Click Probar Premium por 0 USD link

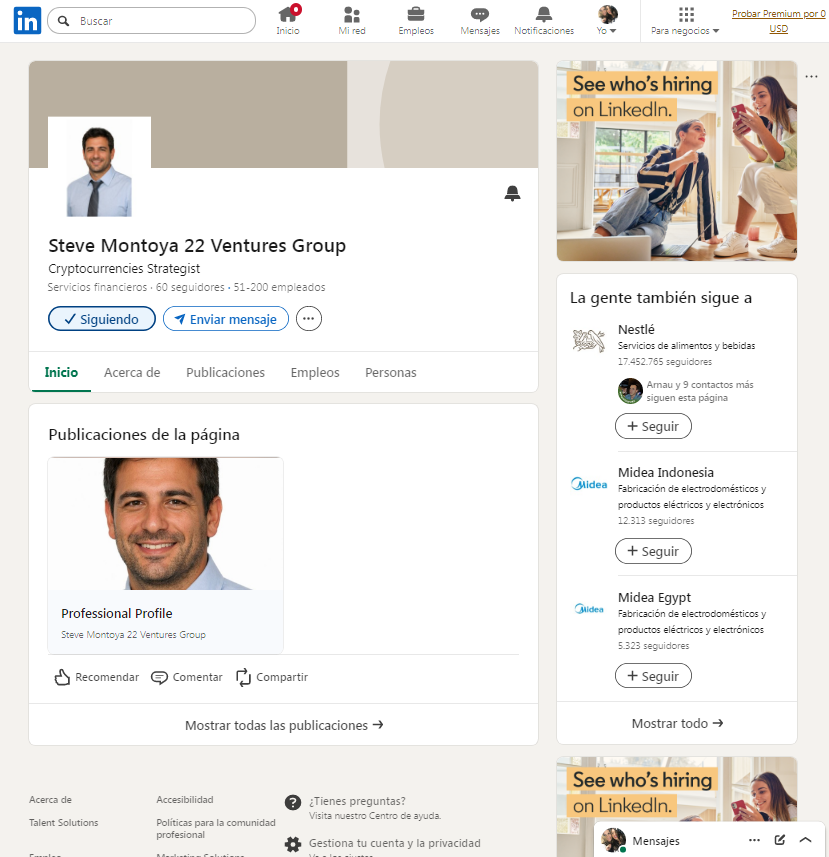tap(779, 21)
